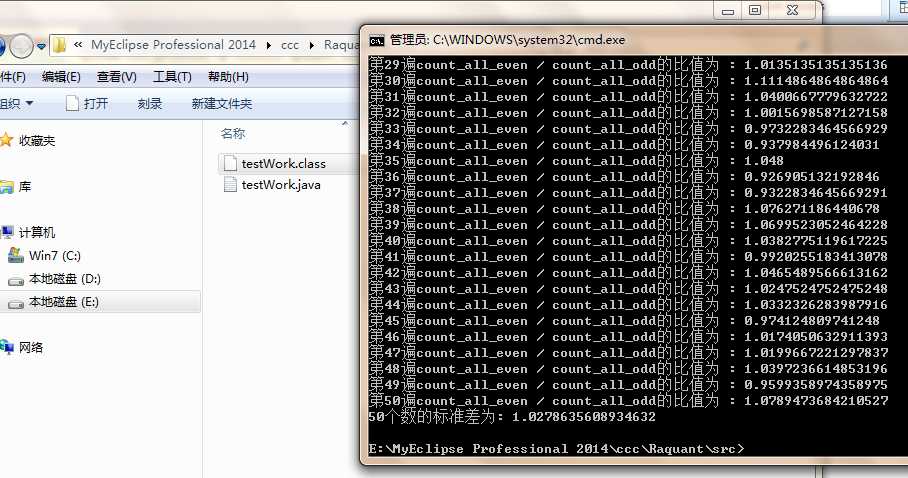Close the Explorer window
This screenshot has height=478, width=908.
click(x=793, y=10)
